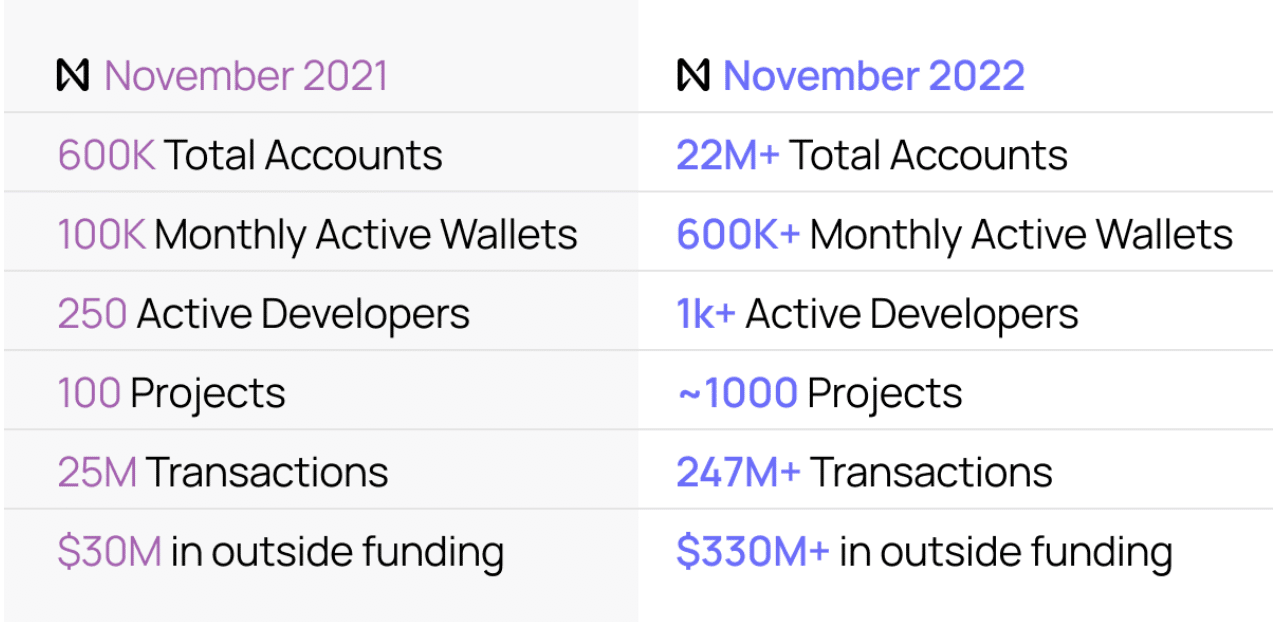Click the blue 22M+ number

(727, 155)
